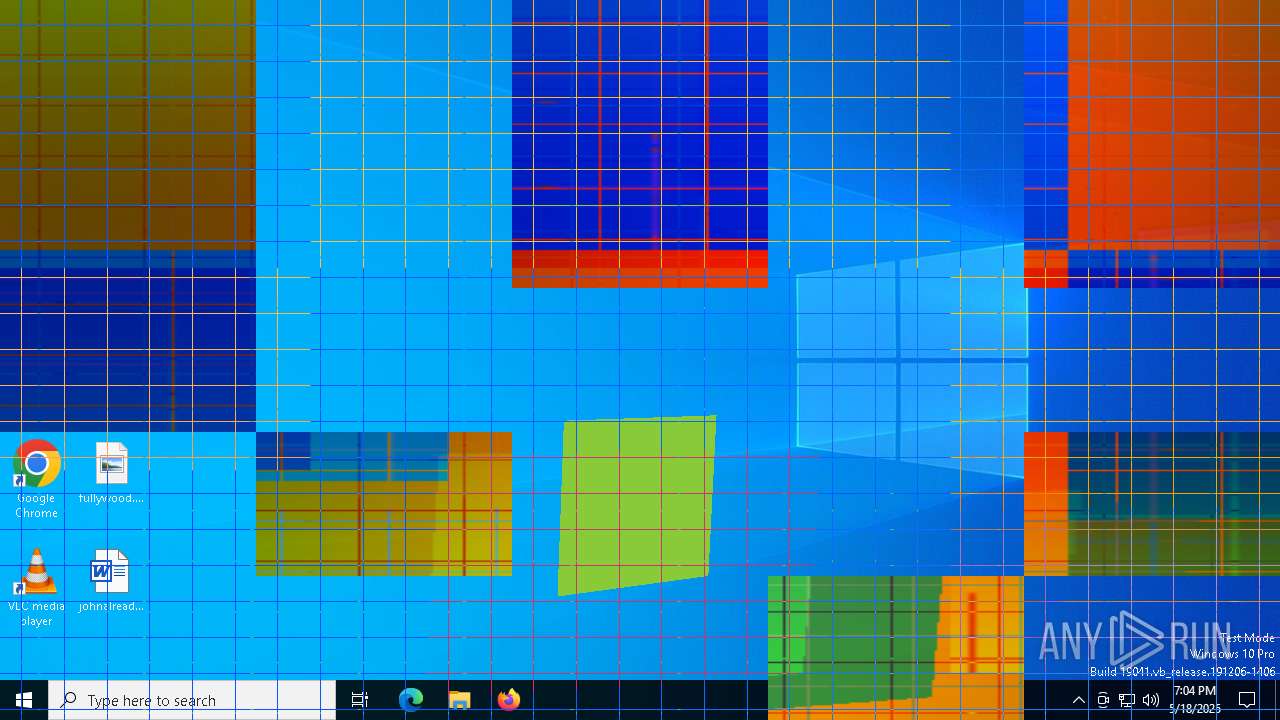Open the Action Center notifications icon
This screenshot has width=1280, height=720.
click(1247, 700)
